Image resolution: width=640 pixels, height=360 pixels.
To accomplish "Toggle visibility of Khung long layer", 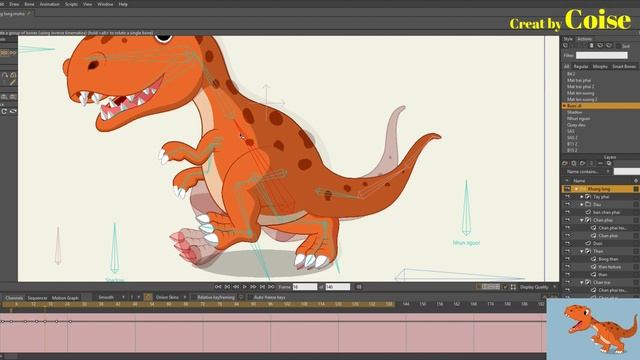I will (567, 189).
